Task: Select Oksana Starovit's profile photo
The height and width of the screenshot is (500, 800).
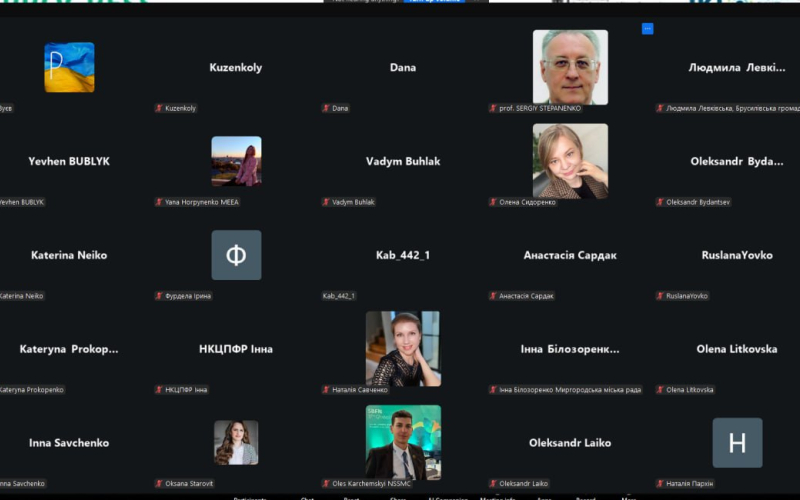Action: (x=236, y=443)
